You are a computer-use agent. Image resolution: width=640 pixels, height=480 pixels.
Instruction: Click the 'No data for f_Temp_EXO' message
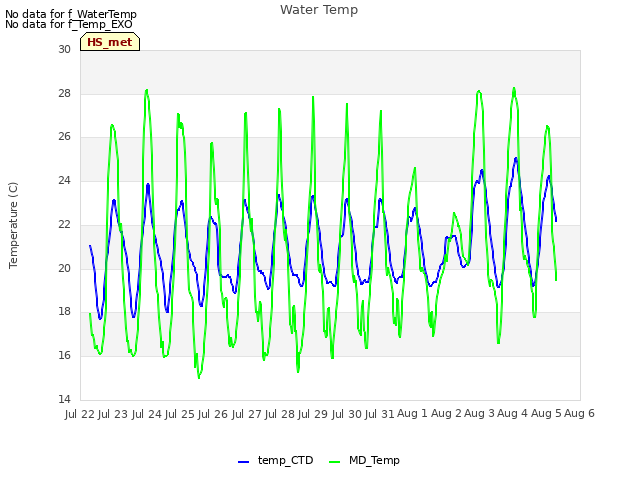point(69,24)
